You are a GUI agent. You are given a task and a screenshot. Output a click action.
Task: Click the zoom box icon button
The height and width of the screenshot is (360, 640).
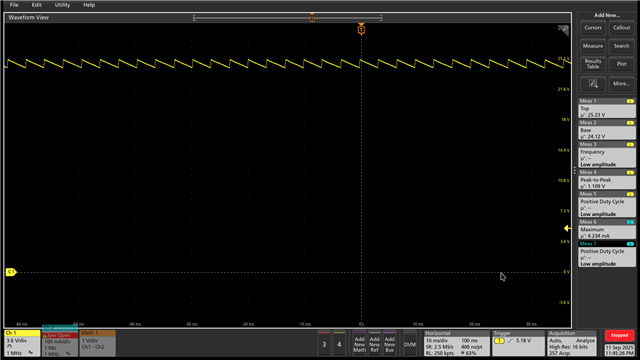pos(593,84)
